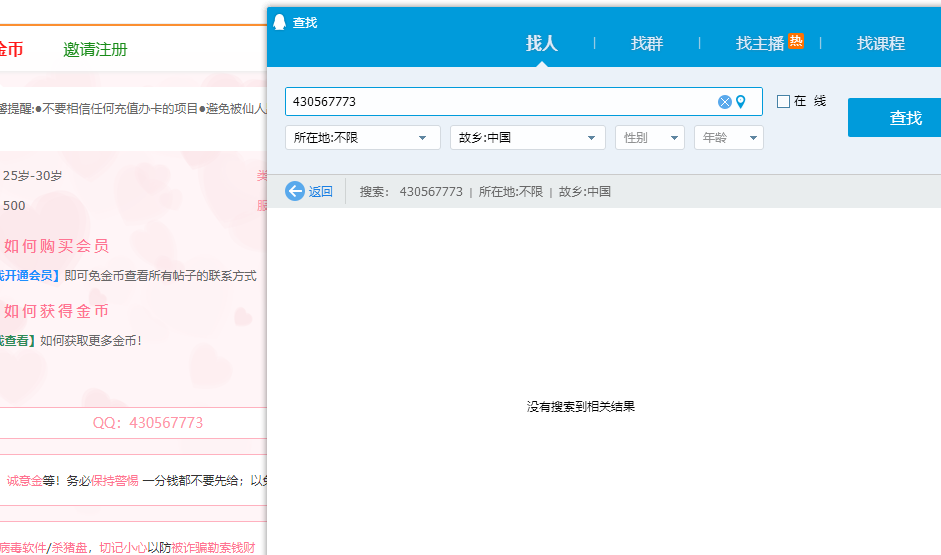Open the 找主播 tab

[759, 43]
